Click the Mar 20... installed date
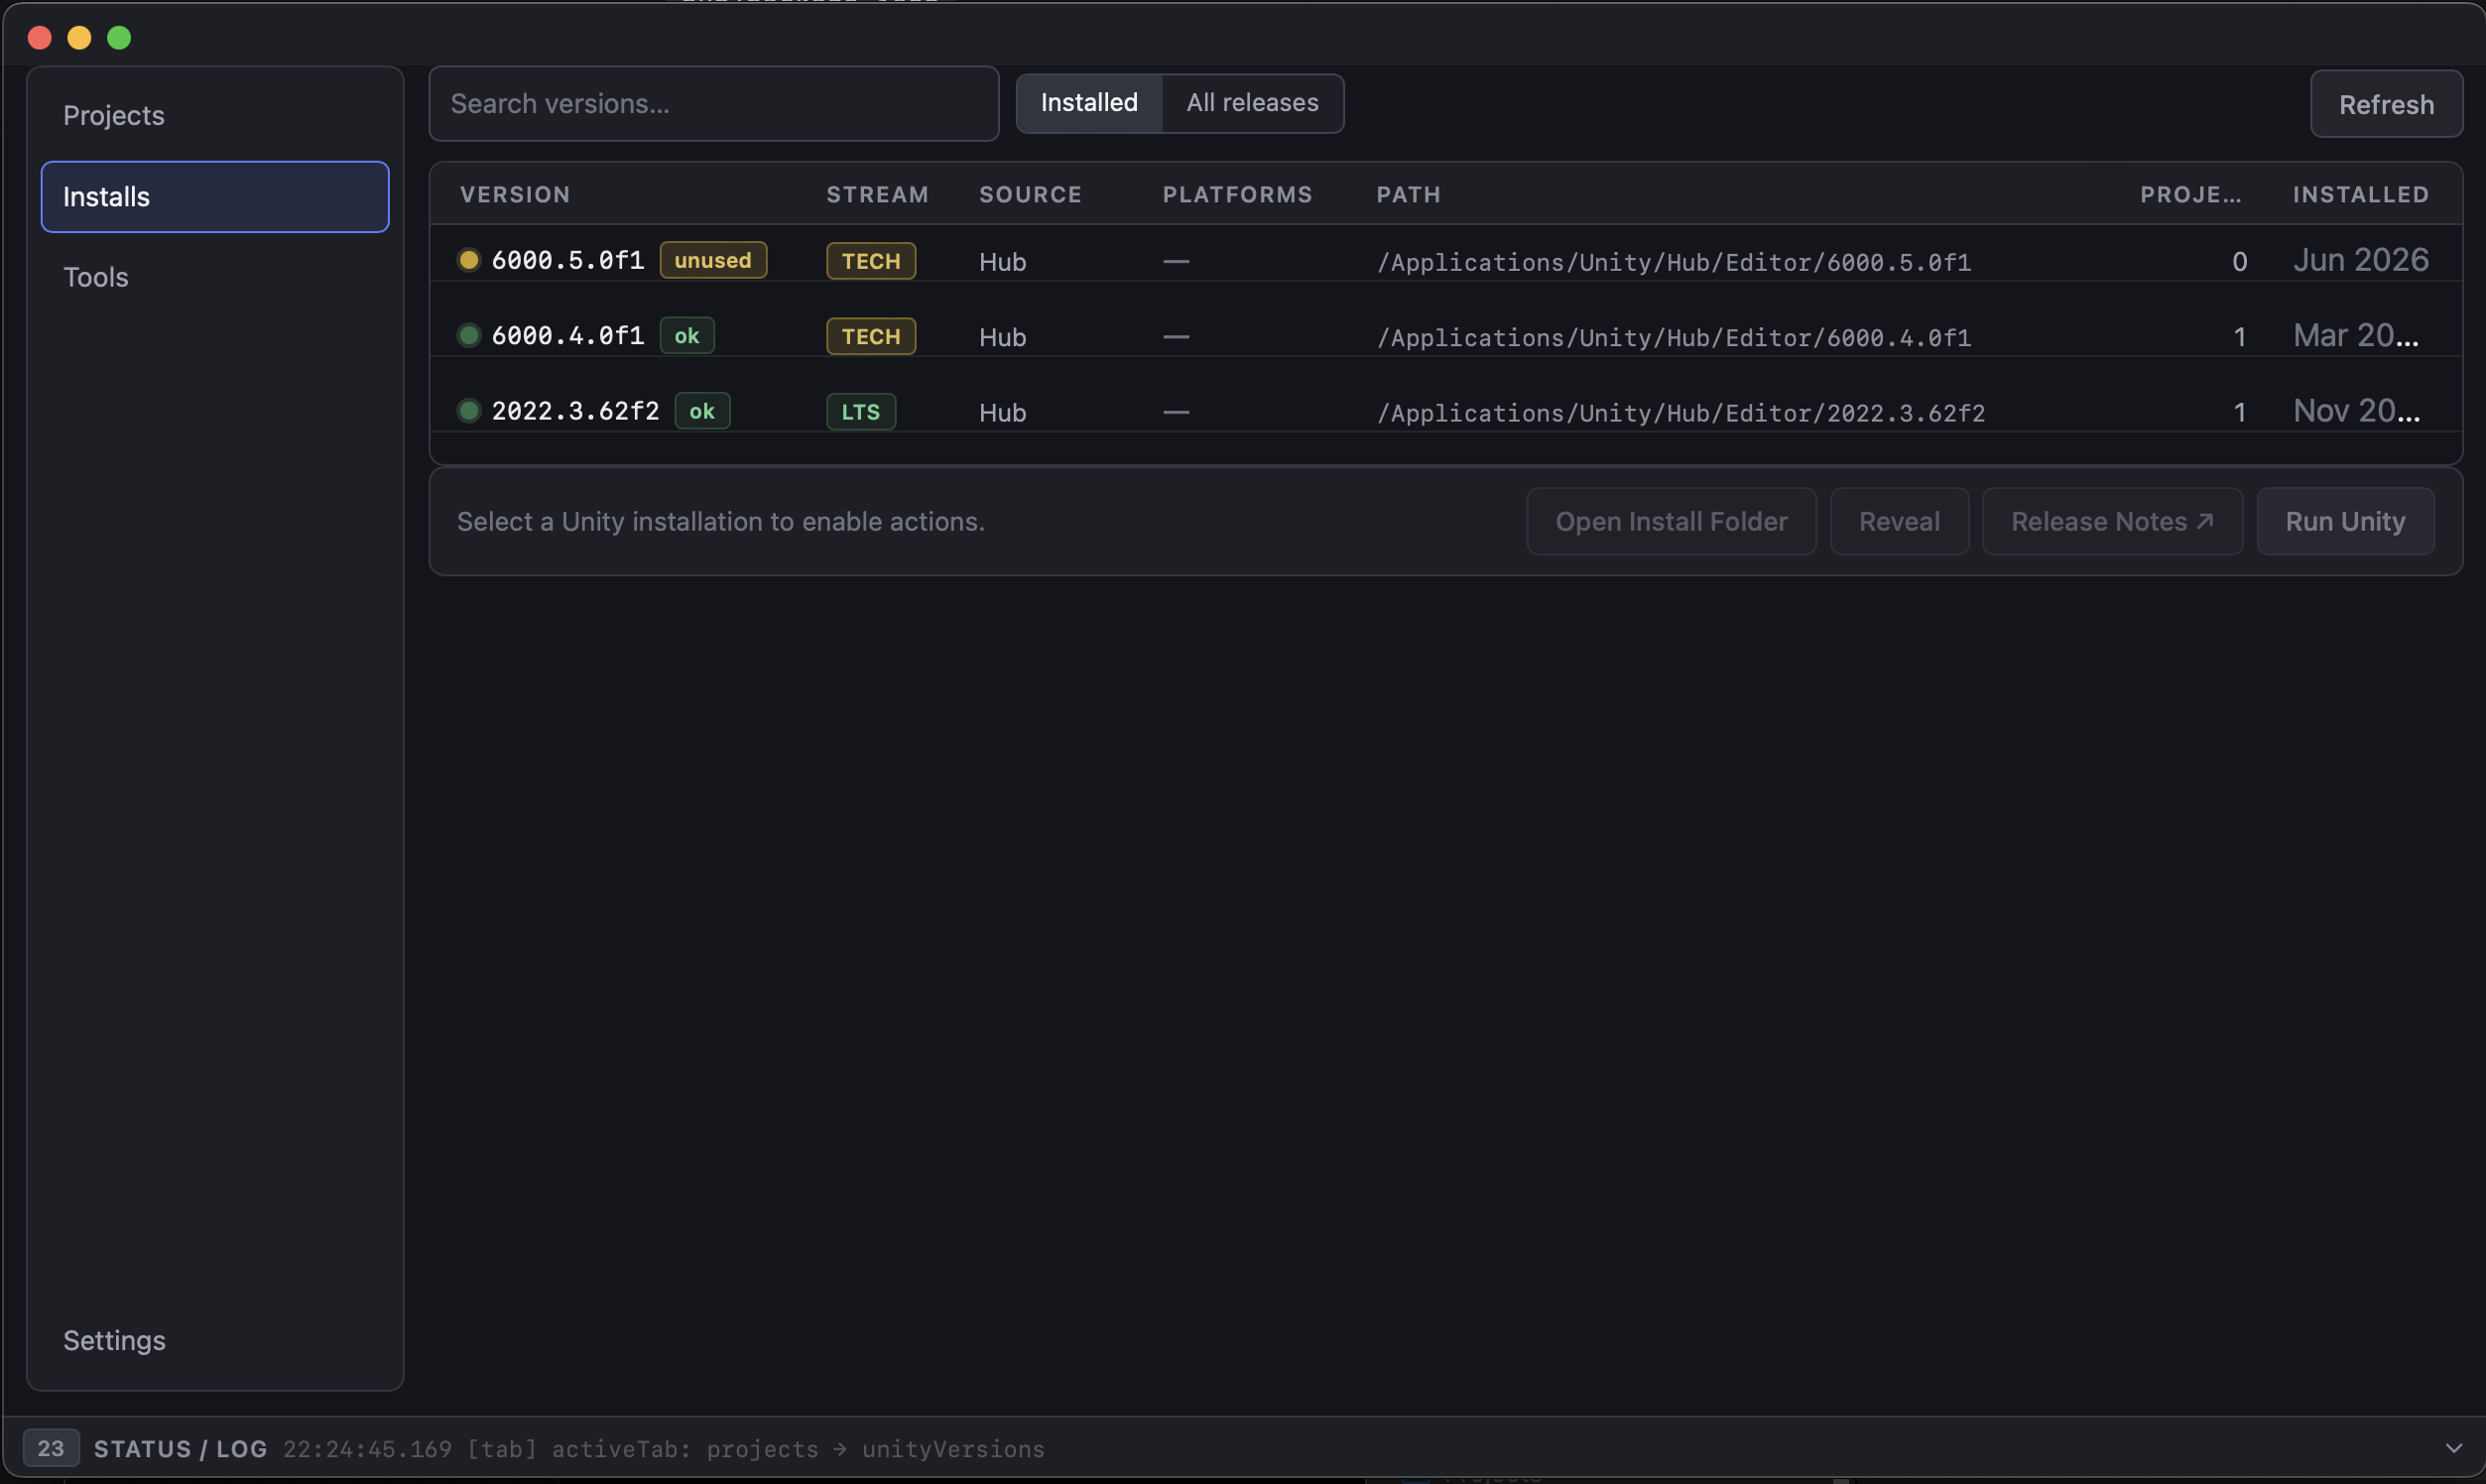 2356,335
